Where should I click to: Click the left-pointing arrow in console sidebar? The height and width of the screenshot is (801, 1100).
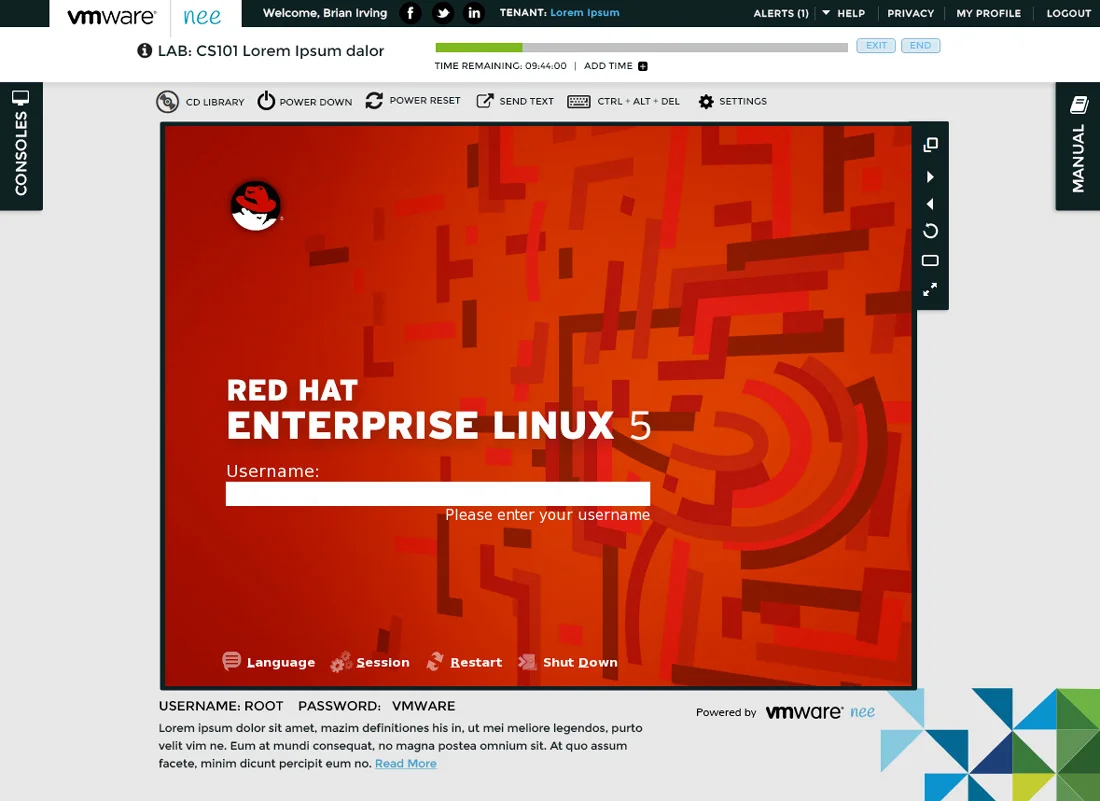[x=930, y=204]
